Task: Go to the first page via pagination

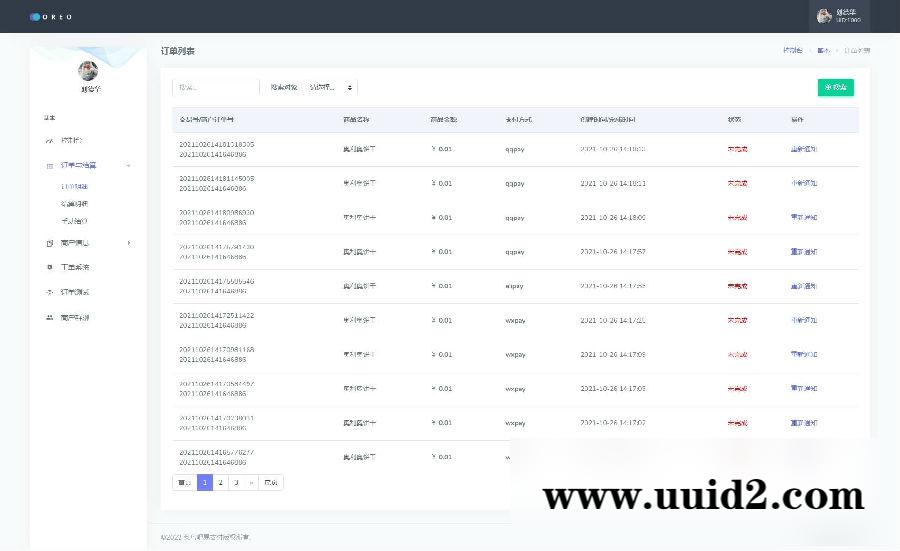Action: [x=184, y=483]
